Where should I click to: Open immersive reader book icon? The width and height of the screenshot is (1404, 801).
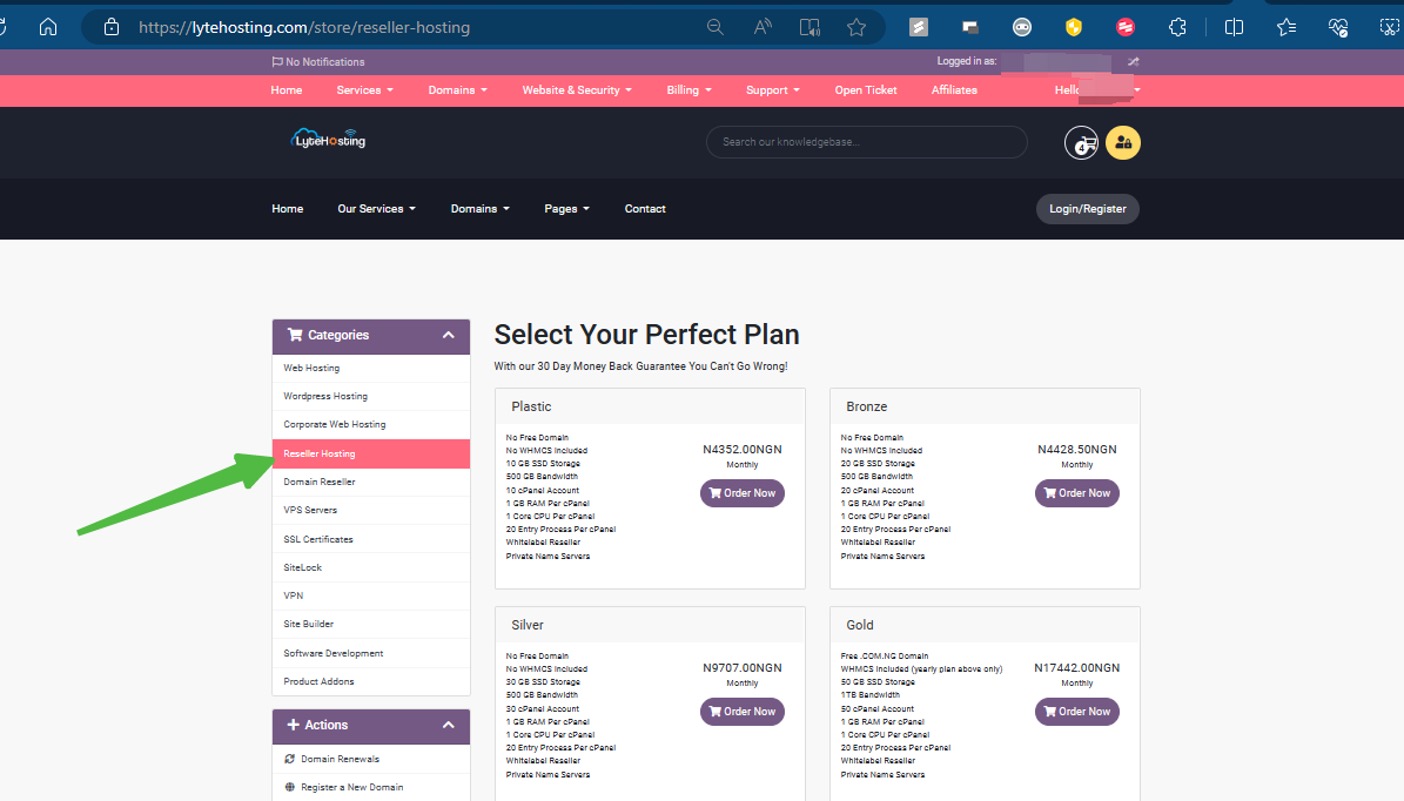[810, 27]
